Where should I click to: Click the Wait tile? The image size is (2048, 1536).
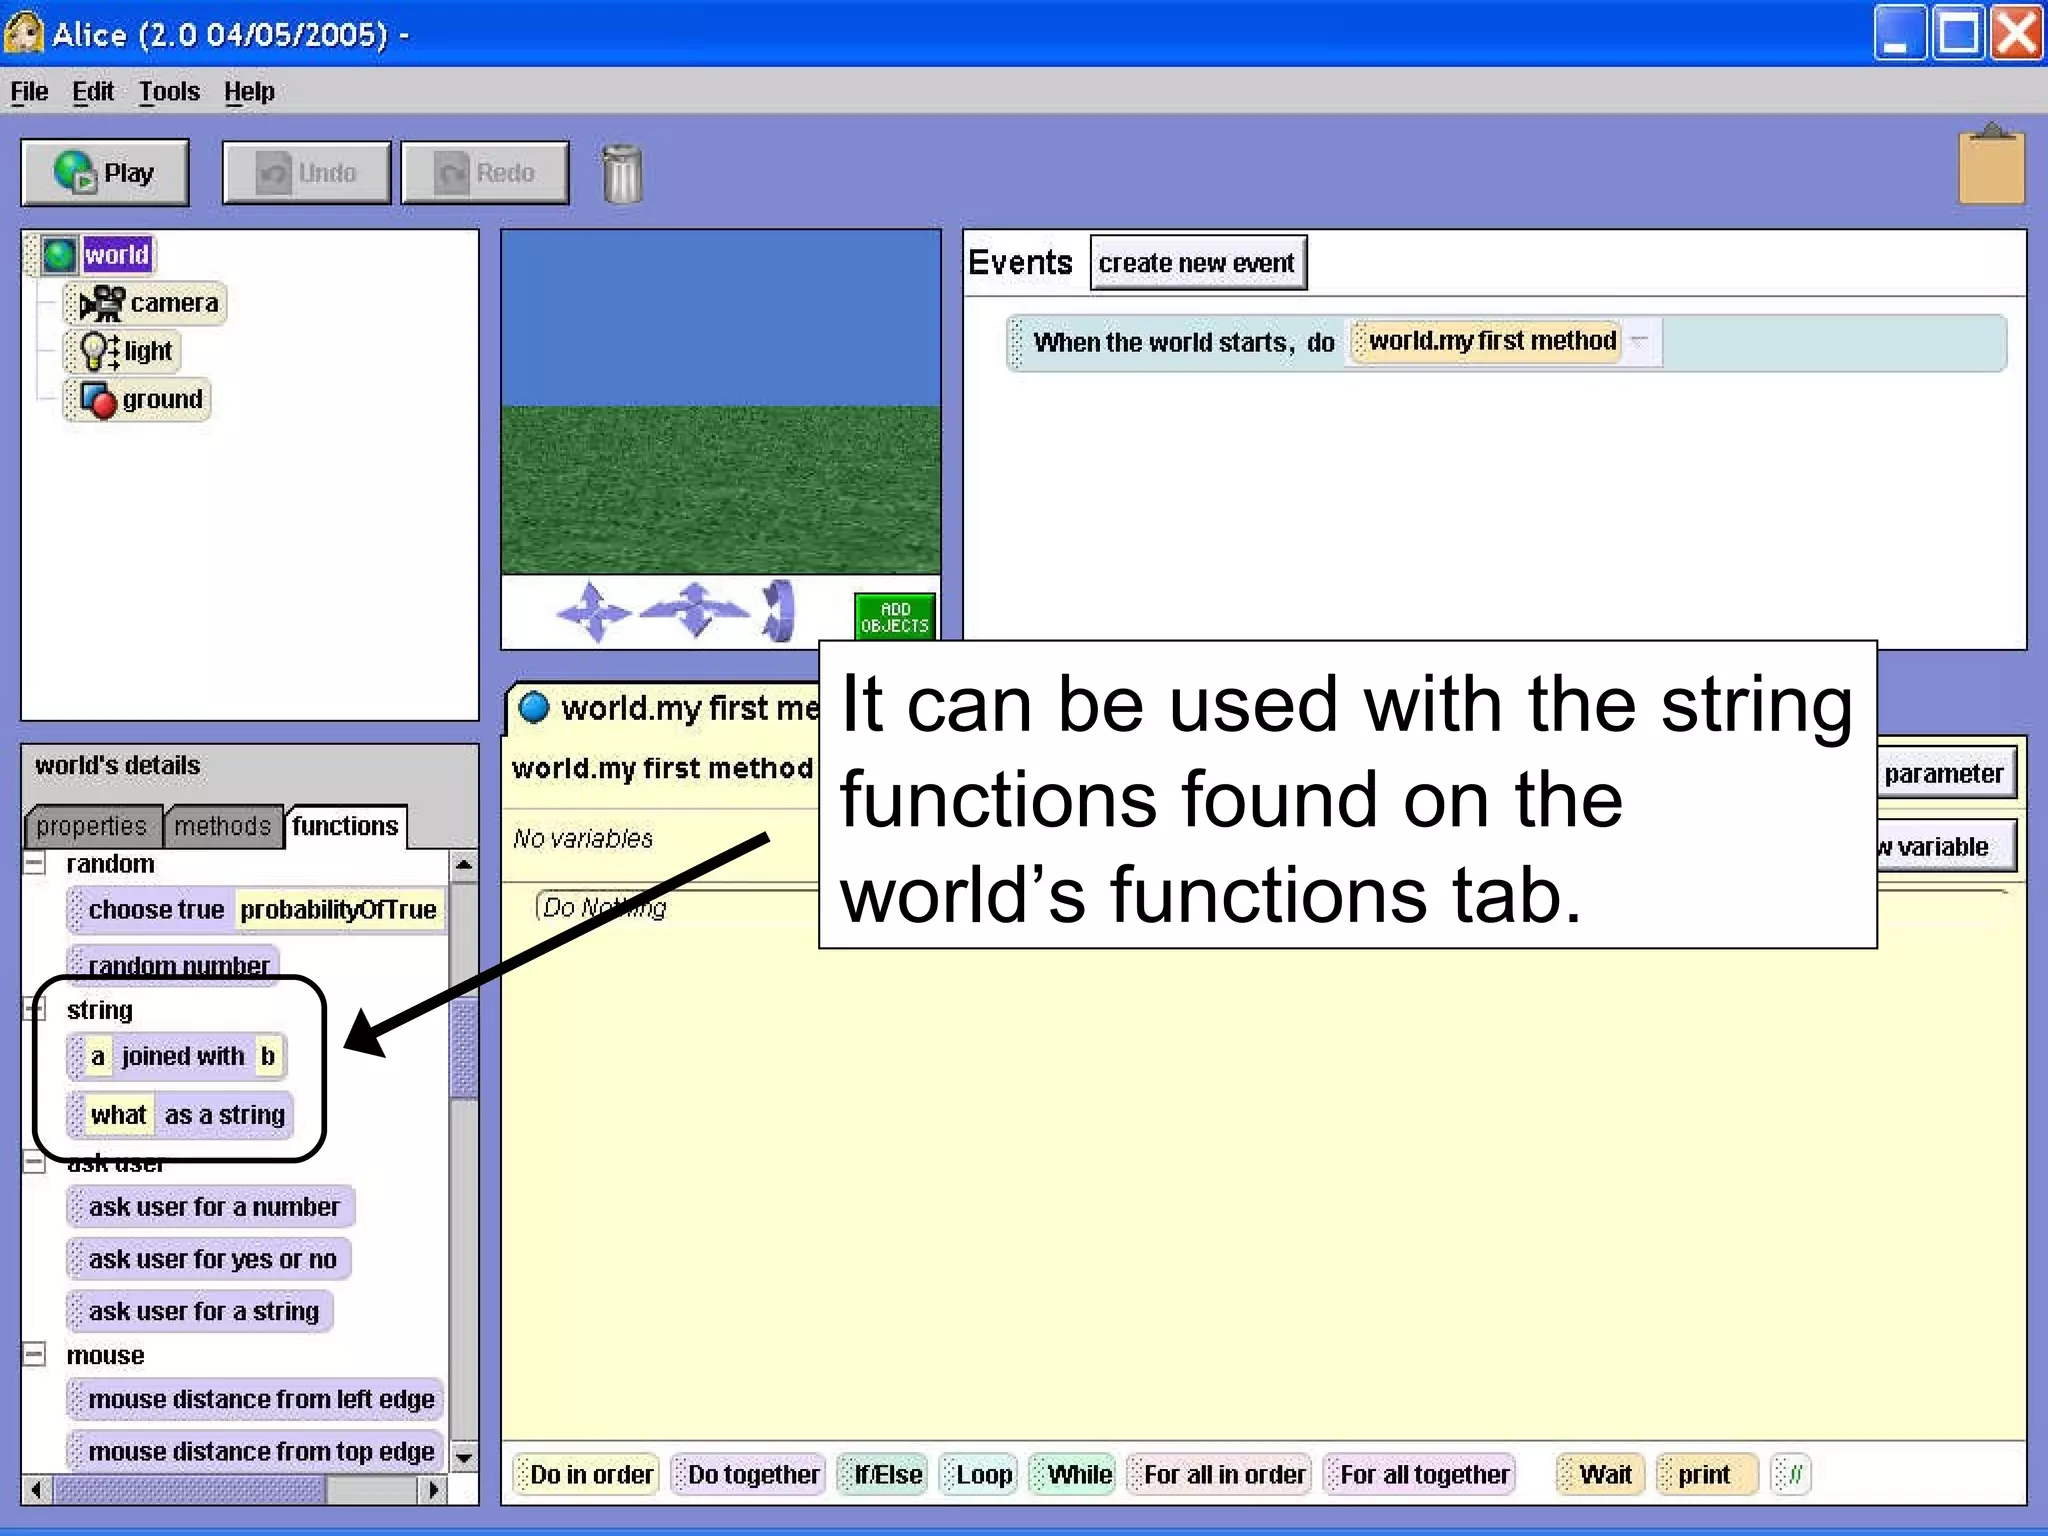point(1601,1475)
